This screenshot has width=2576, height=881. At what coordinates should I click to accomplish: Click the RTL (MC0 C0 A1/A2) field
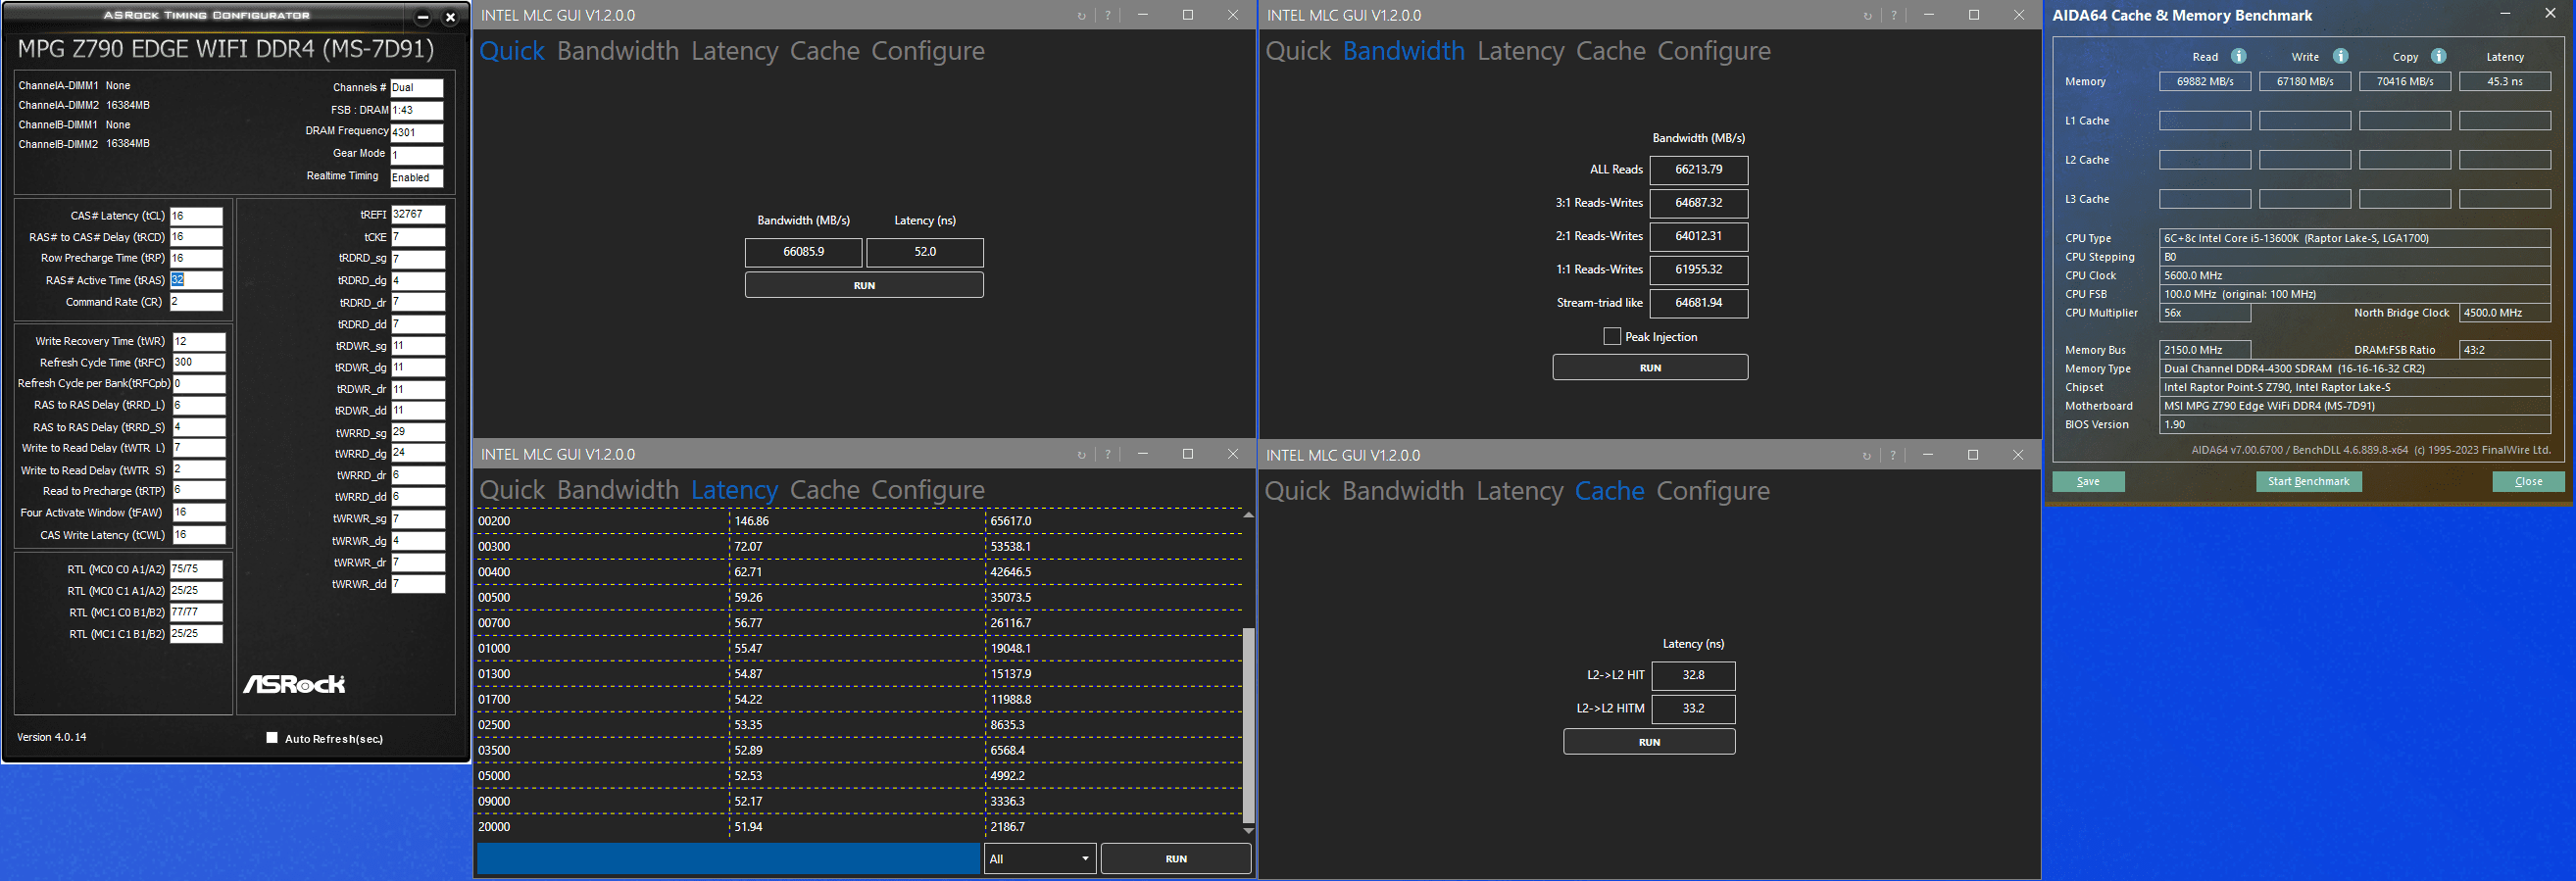[x=196, y=569]
